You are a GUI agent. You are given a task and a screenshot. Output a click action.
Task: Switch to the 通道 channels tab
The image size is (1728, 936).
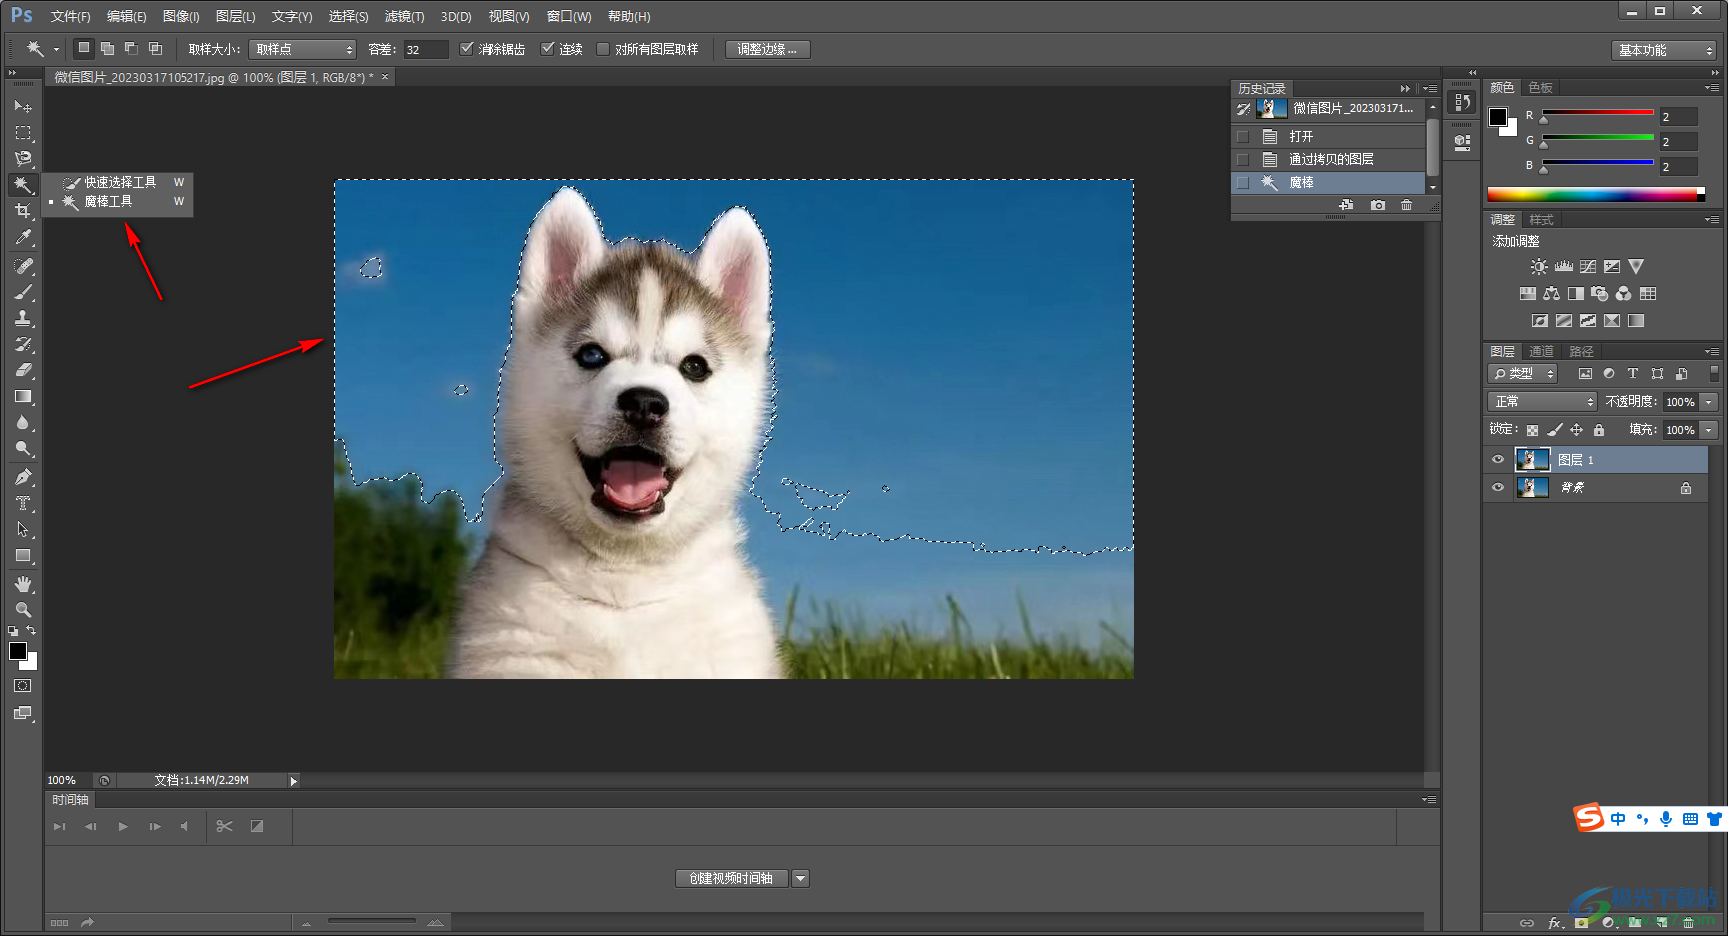click(x=1541, y=351)
